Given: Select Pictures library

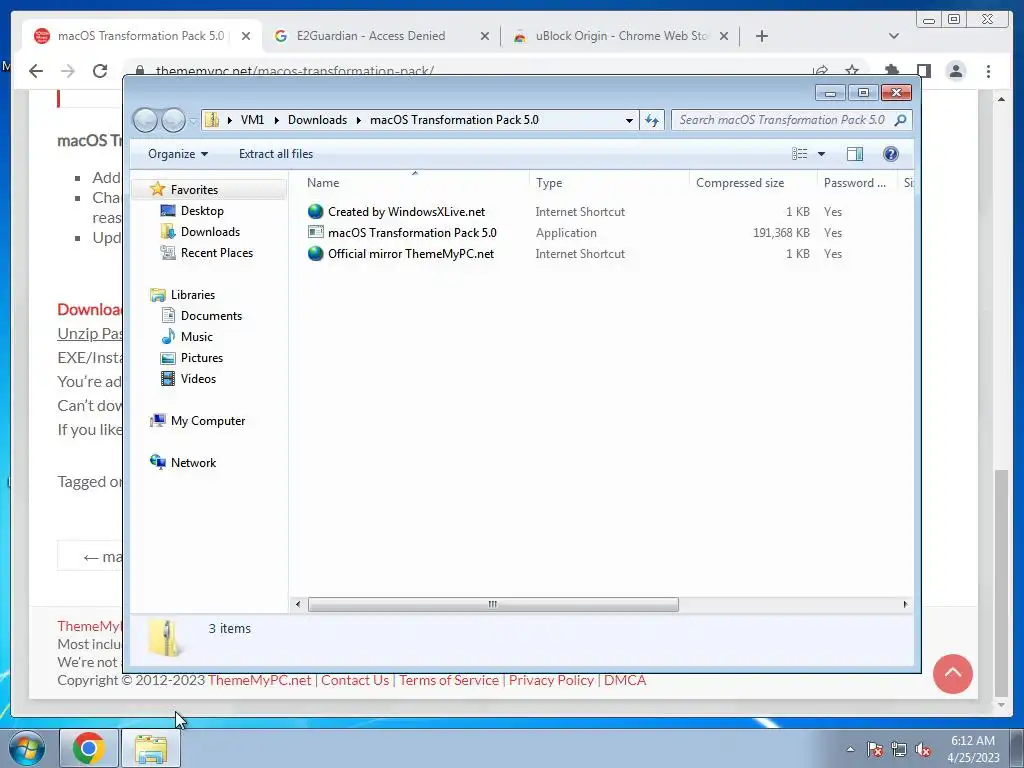Looking at the screenshot, I should pyautogui.click(x=201, y=358).
